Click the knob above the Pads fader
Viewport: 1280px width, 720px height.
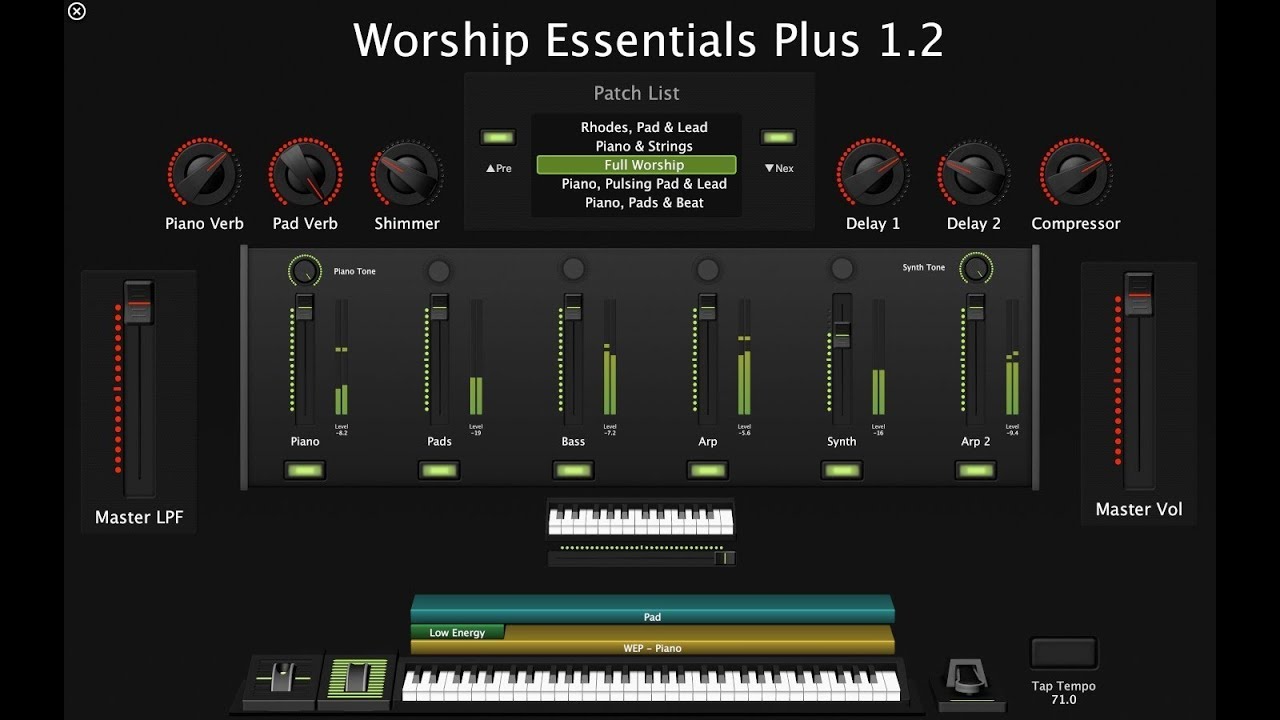(x=438, y=270)
